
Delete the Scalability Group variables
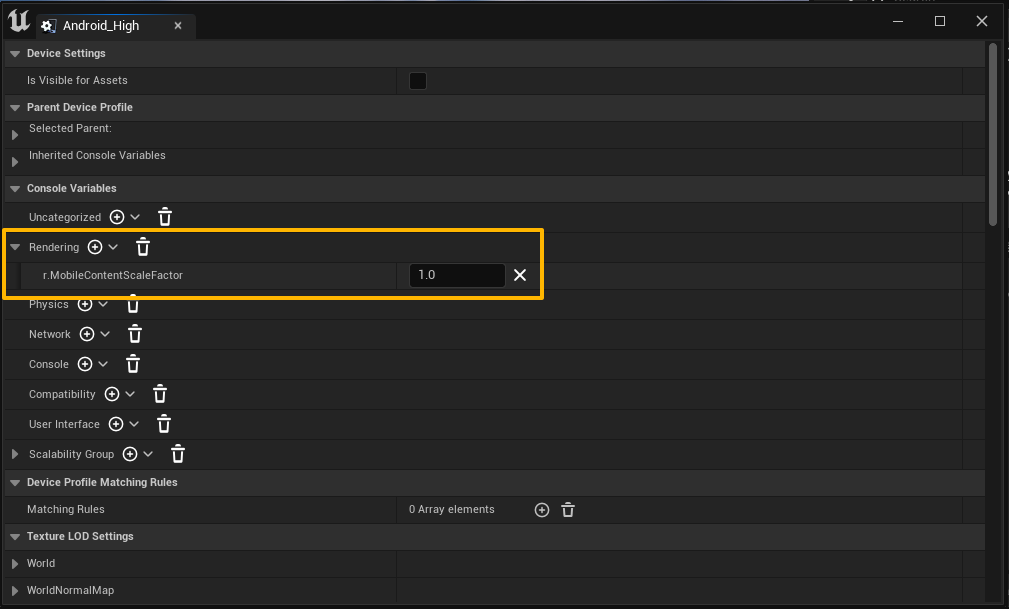pos(178,454)
